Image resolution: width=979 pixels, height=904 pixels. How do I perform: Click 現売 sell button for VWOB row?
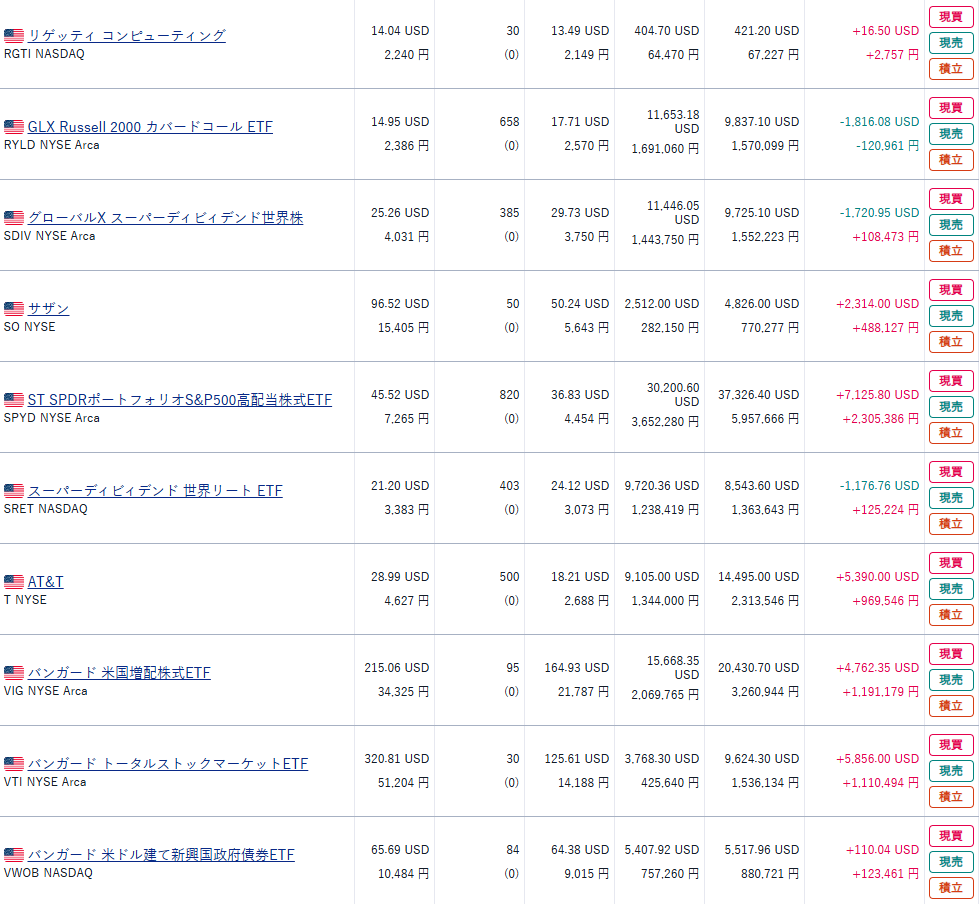pos(950,862)
